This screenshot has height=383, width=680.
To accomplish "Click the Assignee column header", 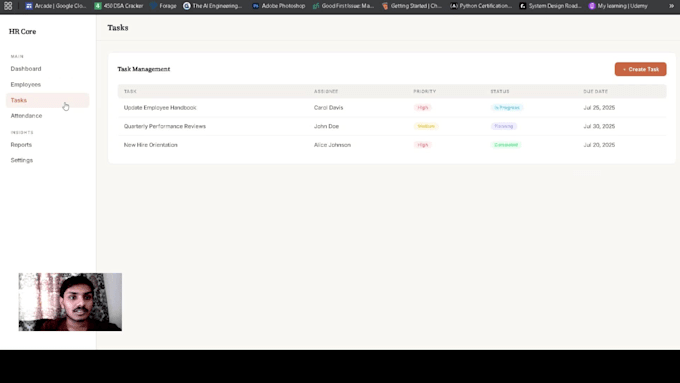I will [x=326, y=92].
